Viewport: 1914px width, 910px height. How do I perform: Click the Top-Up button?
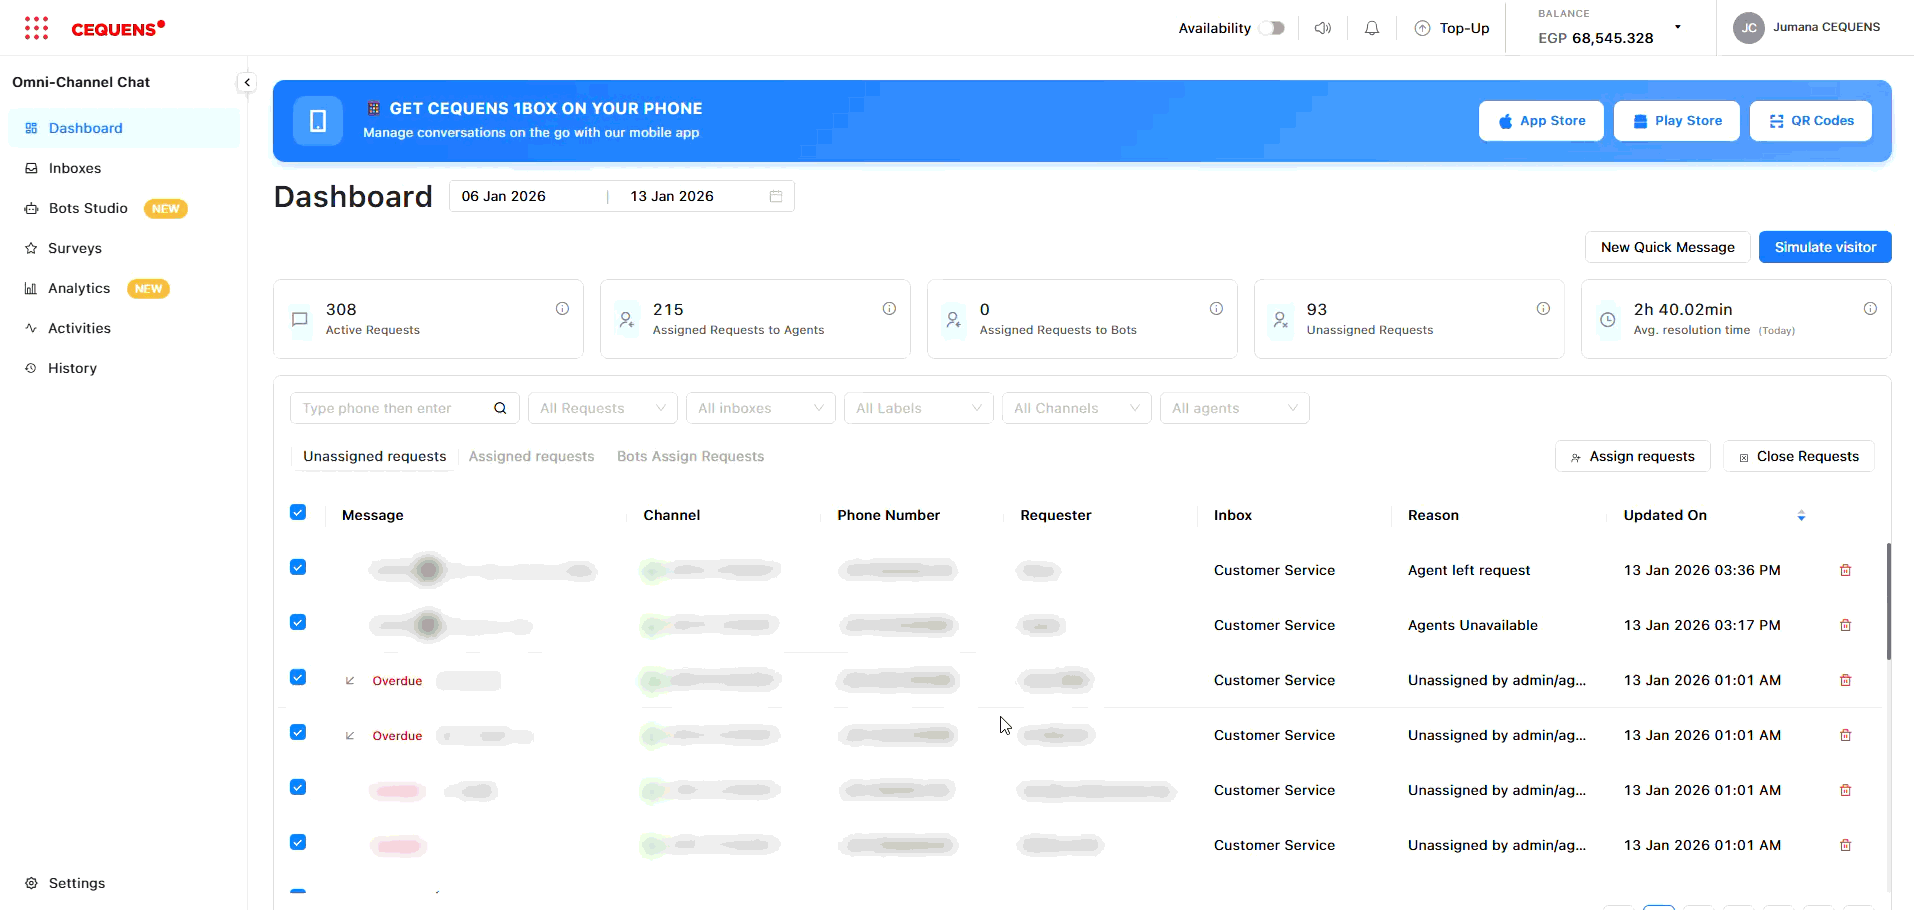click(1452, 28)
